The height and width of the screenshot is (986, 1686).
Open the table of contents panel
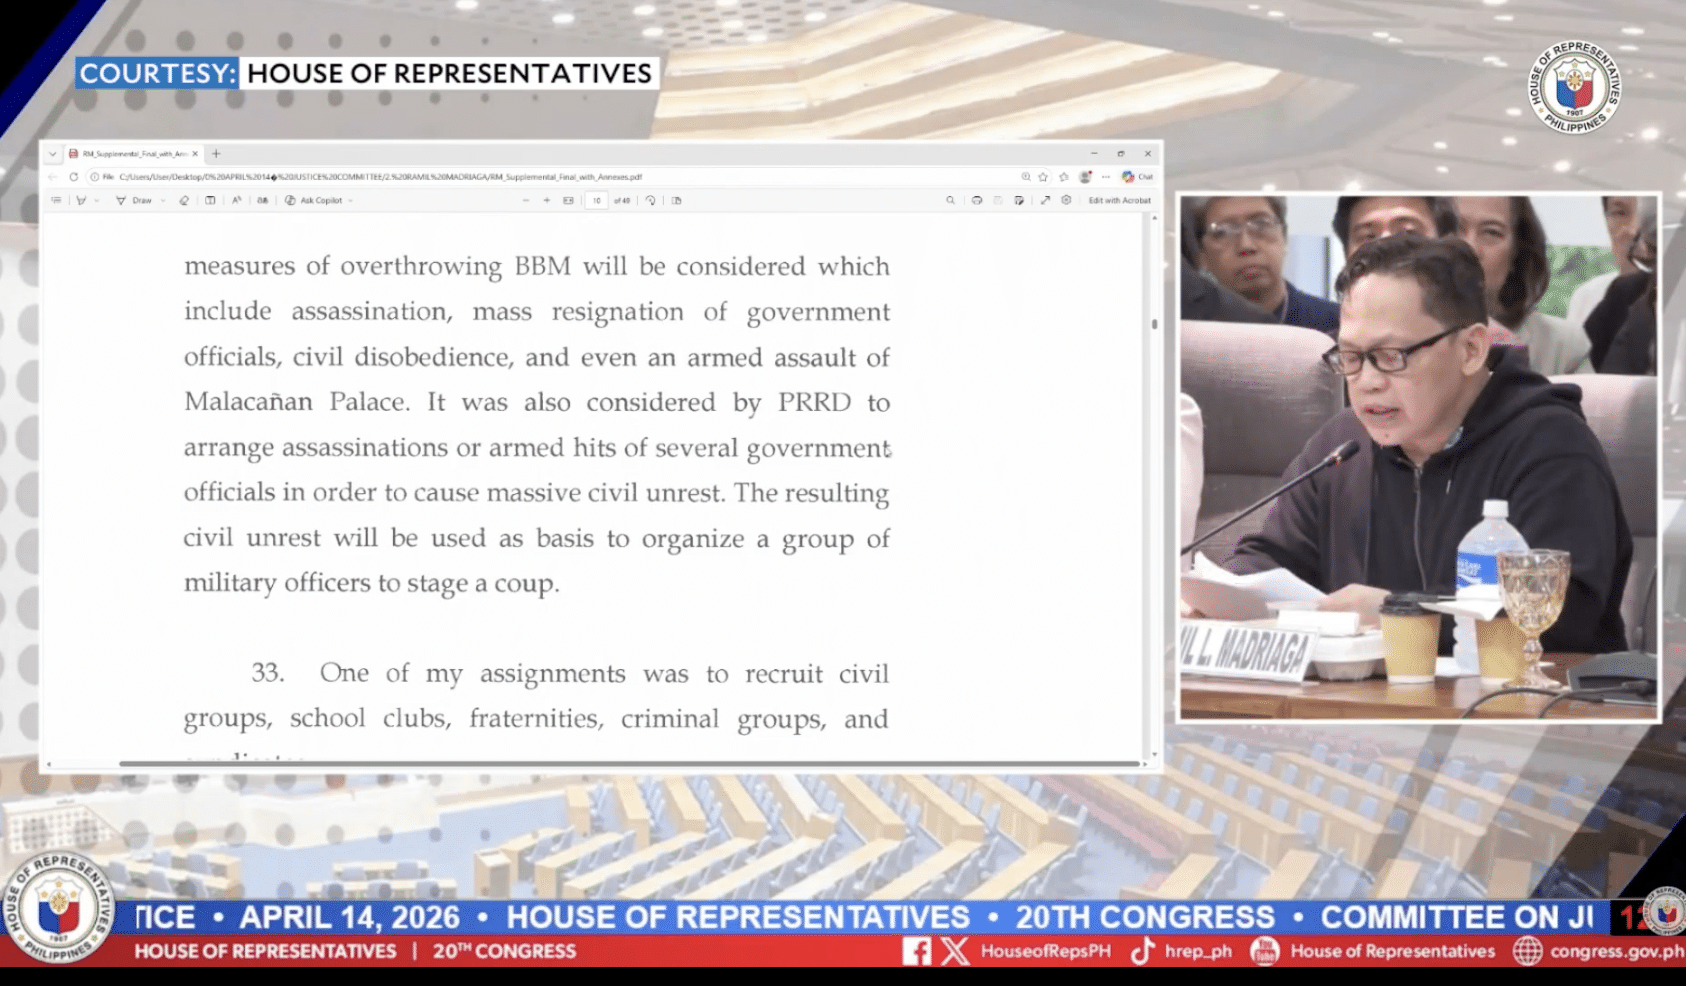point(56,200)
